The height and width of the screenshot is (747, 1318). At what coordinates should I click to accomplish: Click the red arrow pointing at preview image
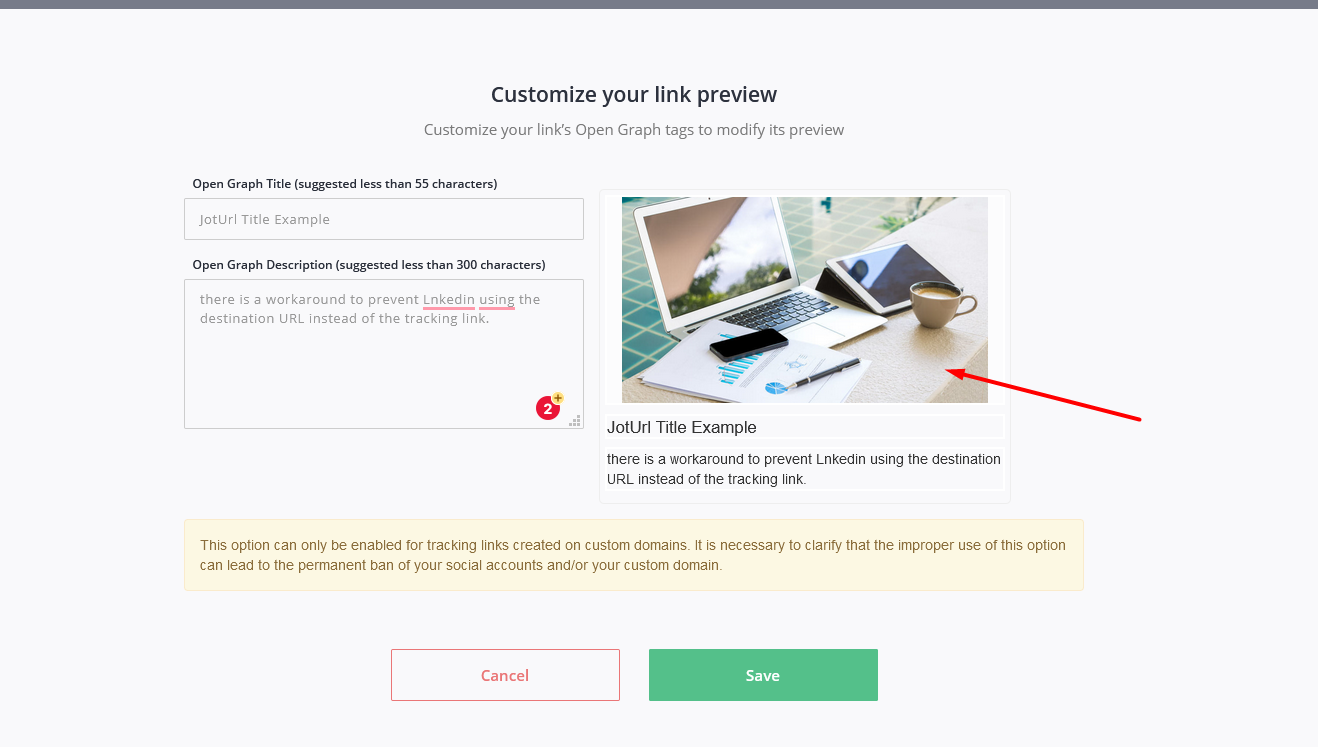[x=1043, y=395]
